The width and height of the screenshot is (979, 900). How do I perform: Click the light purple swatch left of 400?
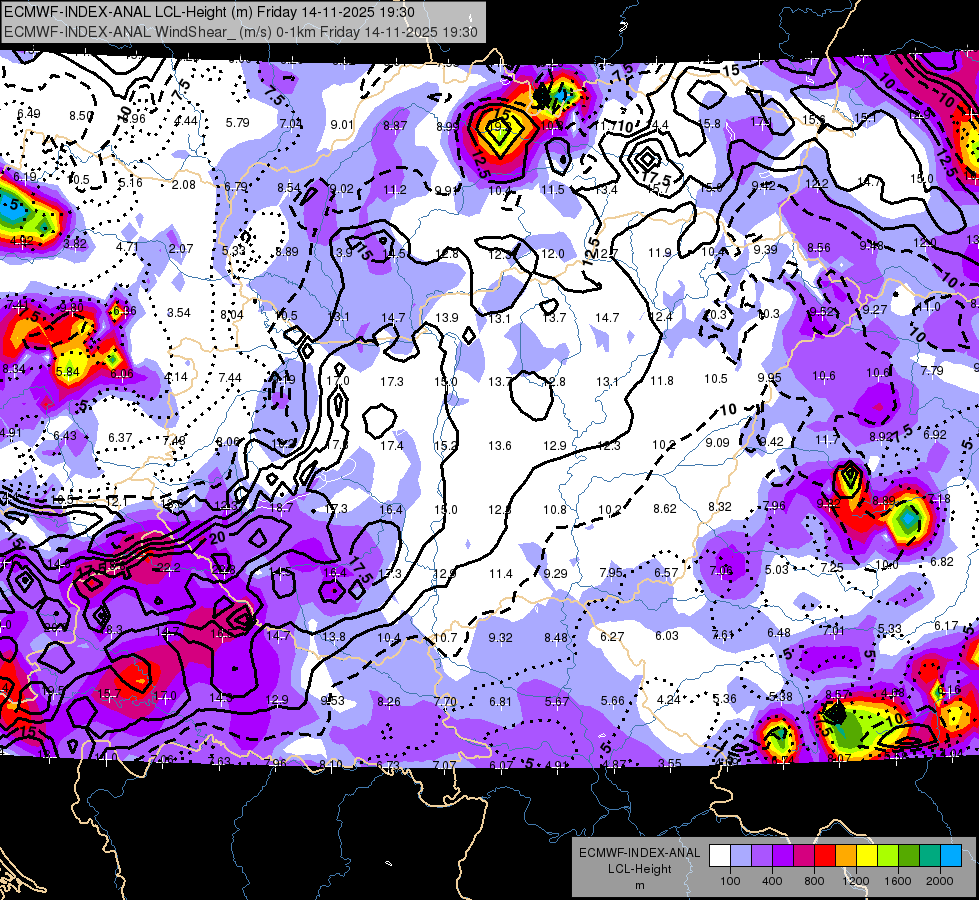pos(762,856)
